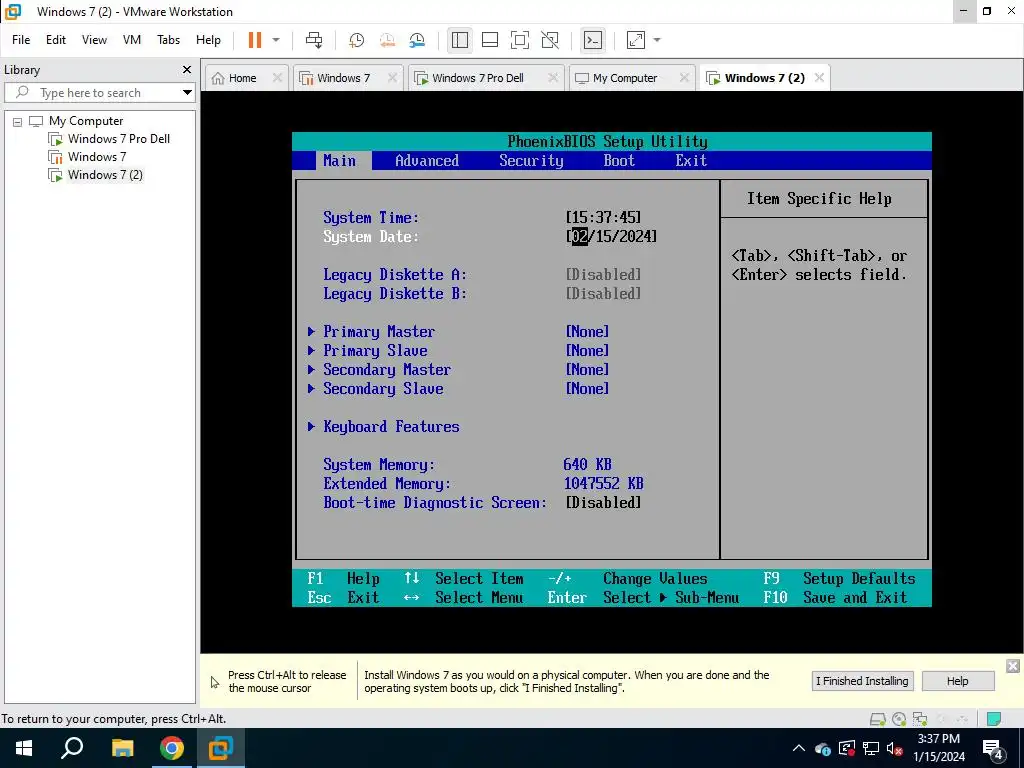This screenshot has height=768, width=1024.
Task: Open the library search filter dropdown
Action: (187, 93)
